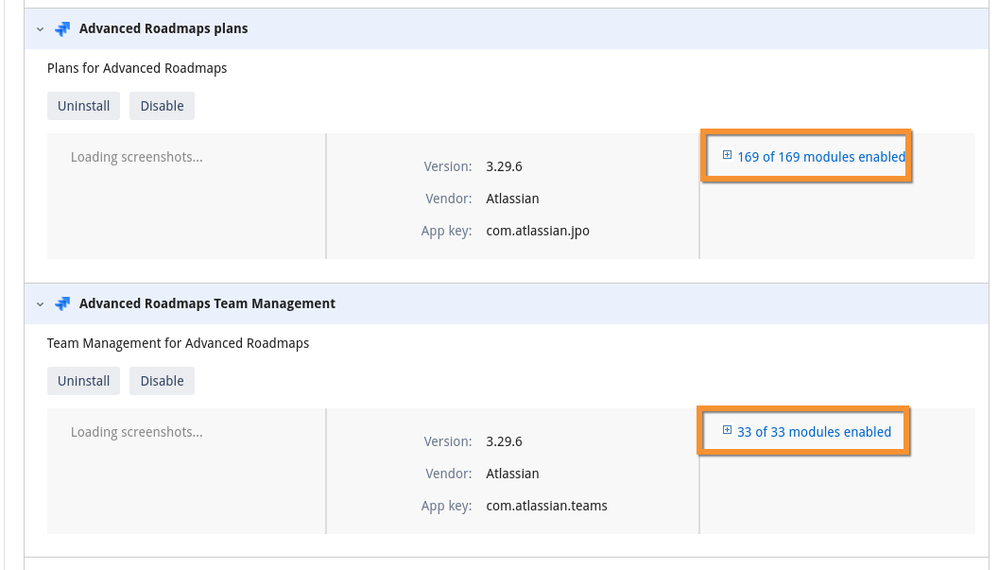Click Loading screenshots placeholder in plans panel
The image size is (998, 570).
pyautogui.click(x=136, y=157)
